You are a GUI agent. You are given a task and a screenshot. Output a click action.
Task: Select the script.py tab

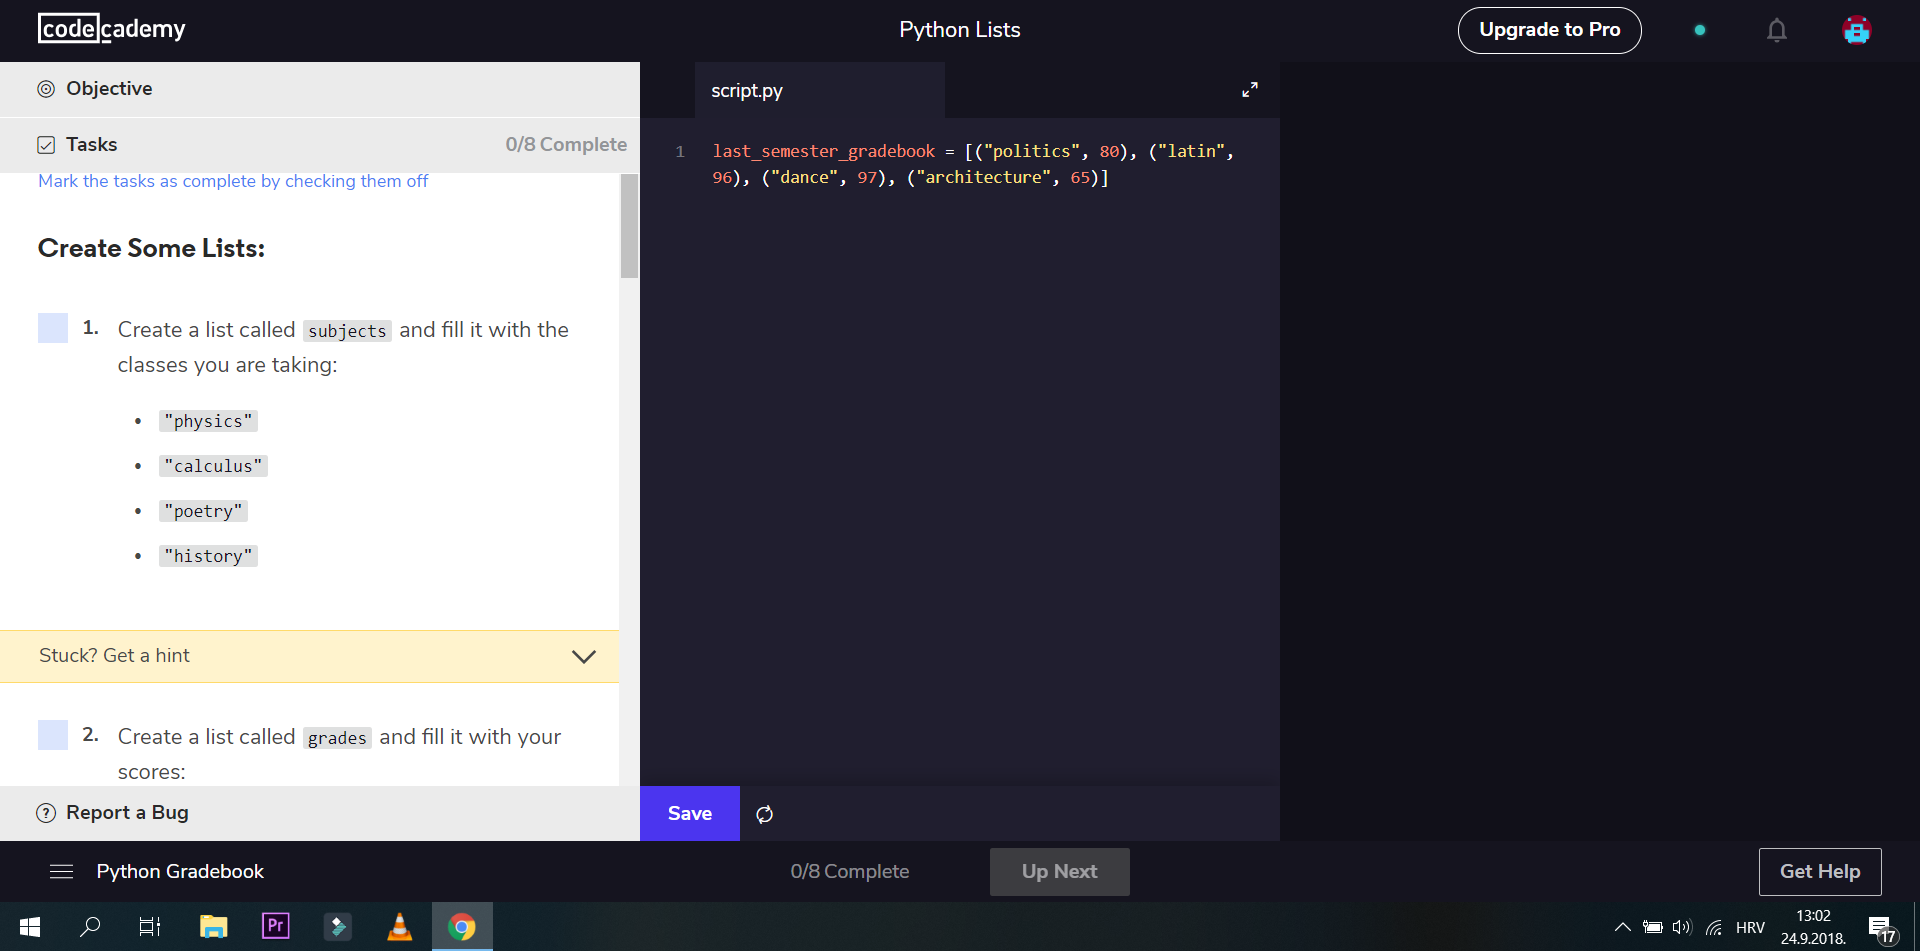(746, 90)
